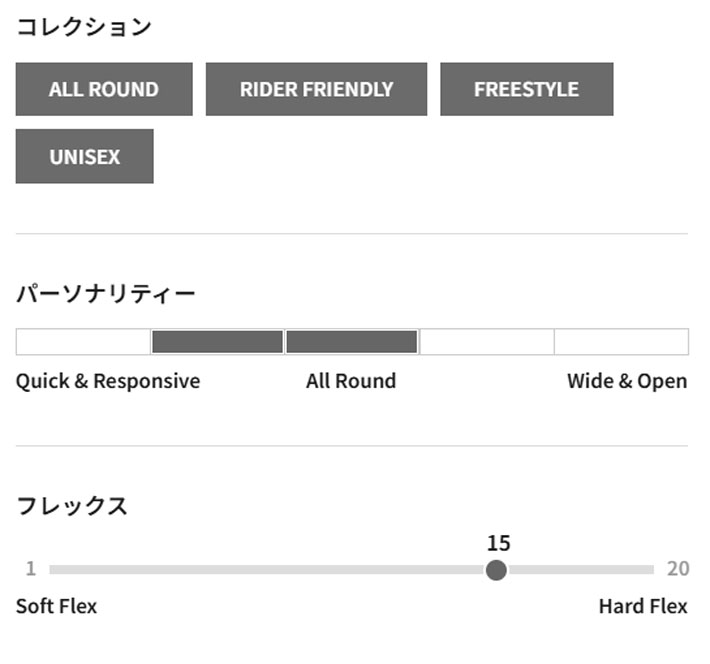
Task: Select the second filled personality segment
Action: (x=217, y=342)
